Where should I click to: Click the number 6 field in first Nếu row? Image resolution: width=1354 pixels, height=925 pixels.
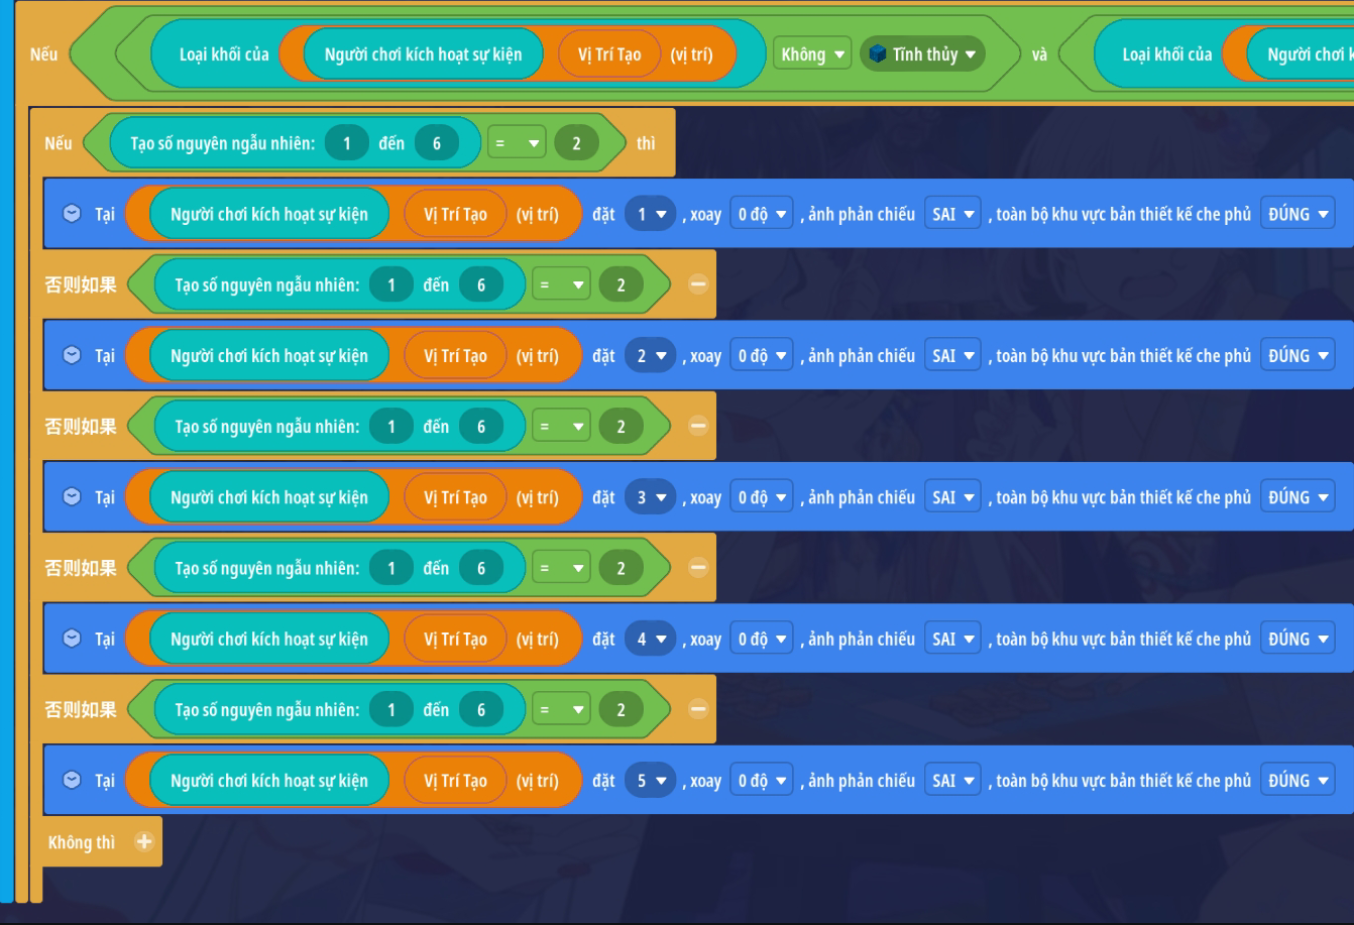pyautogui.click(x=436, y=144)
